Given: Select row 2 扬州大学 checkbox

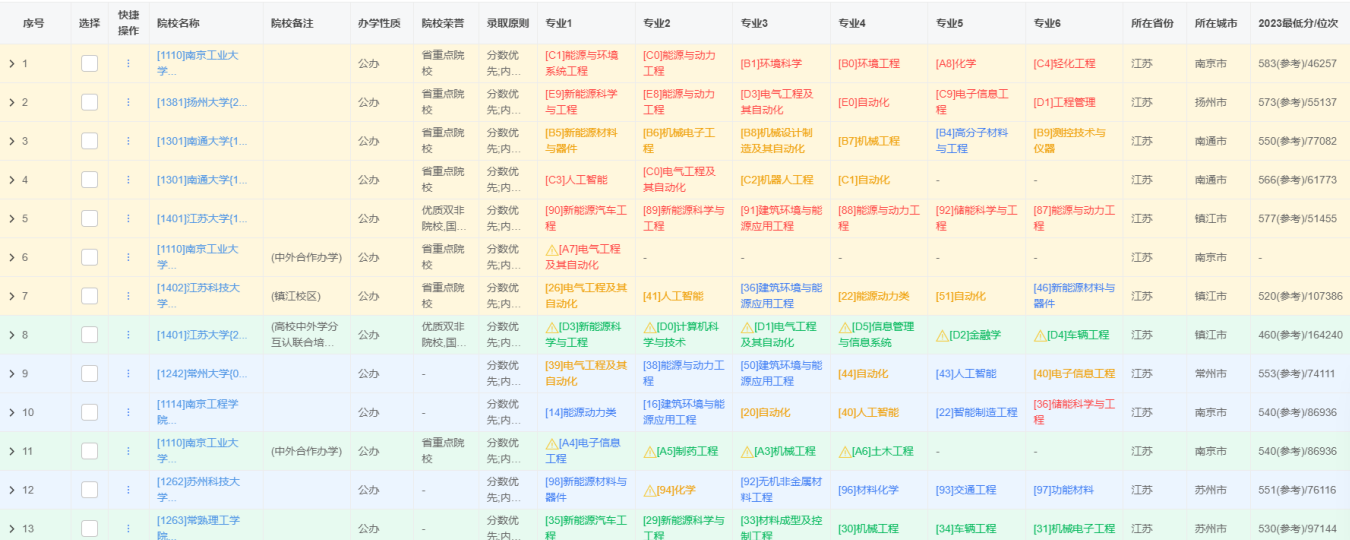Looking at the screenshot, I should pos(90,102).
